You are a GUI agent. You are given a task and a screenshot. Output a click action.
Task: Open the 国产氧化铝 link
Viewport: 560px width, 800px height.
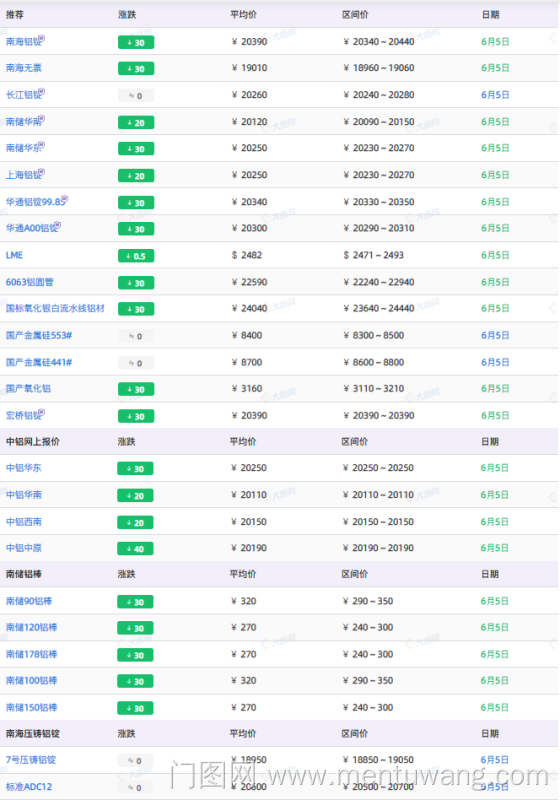(x=28, y=388)
